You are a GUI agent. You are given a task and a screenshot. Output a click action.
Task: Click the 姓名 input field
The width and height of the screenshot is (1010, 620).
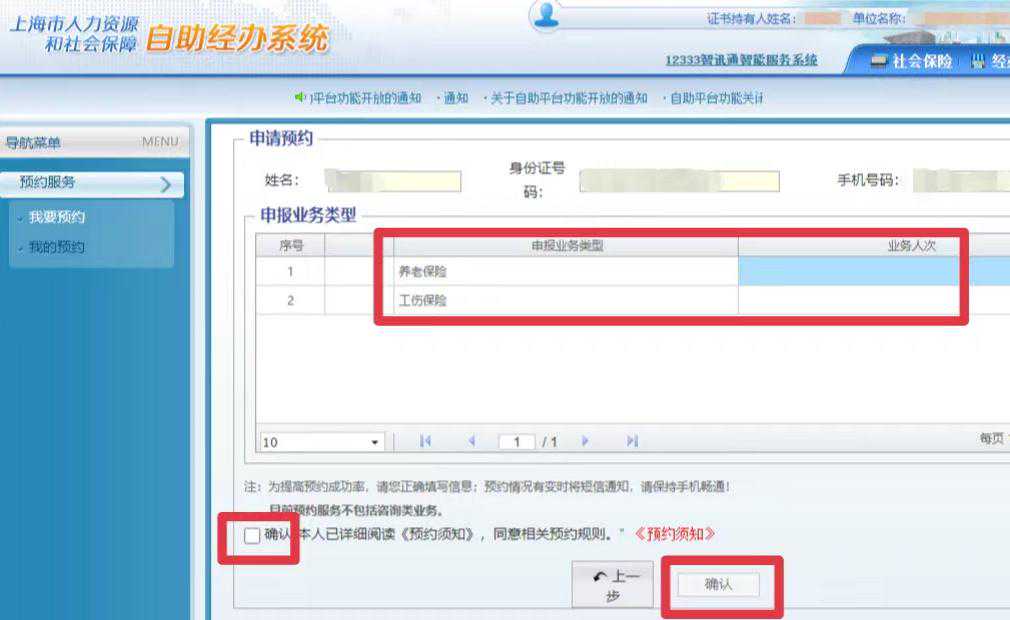(393, 181)
